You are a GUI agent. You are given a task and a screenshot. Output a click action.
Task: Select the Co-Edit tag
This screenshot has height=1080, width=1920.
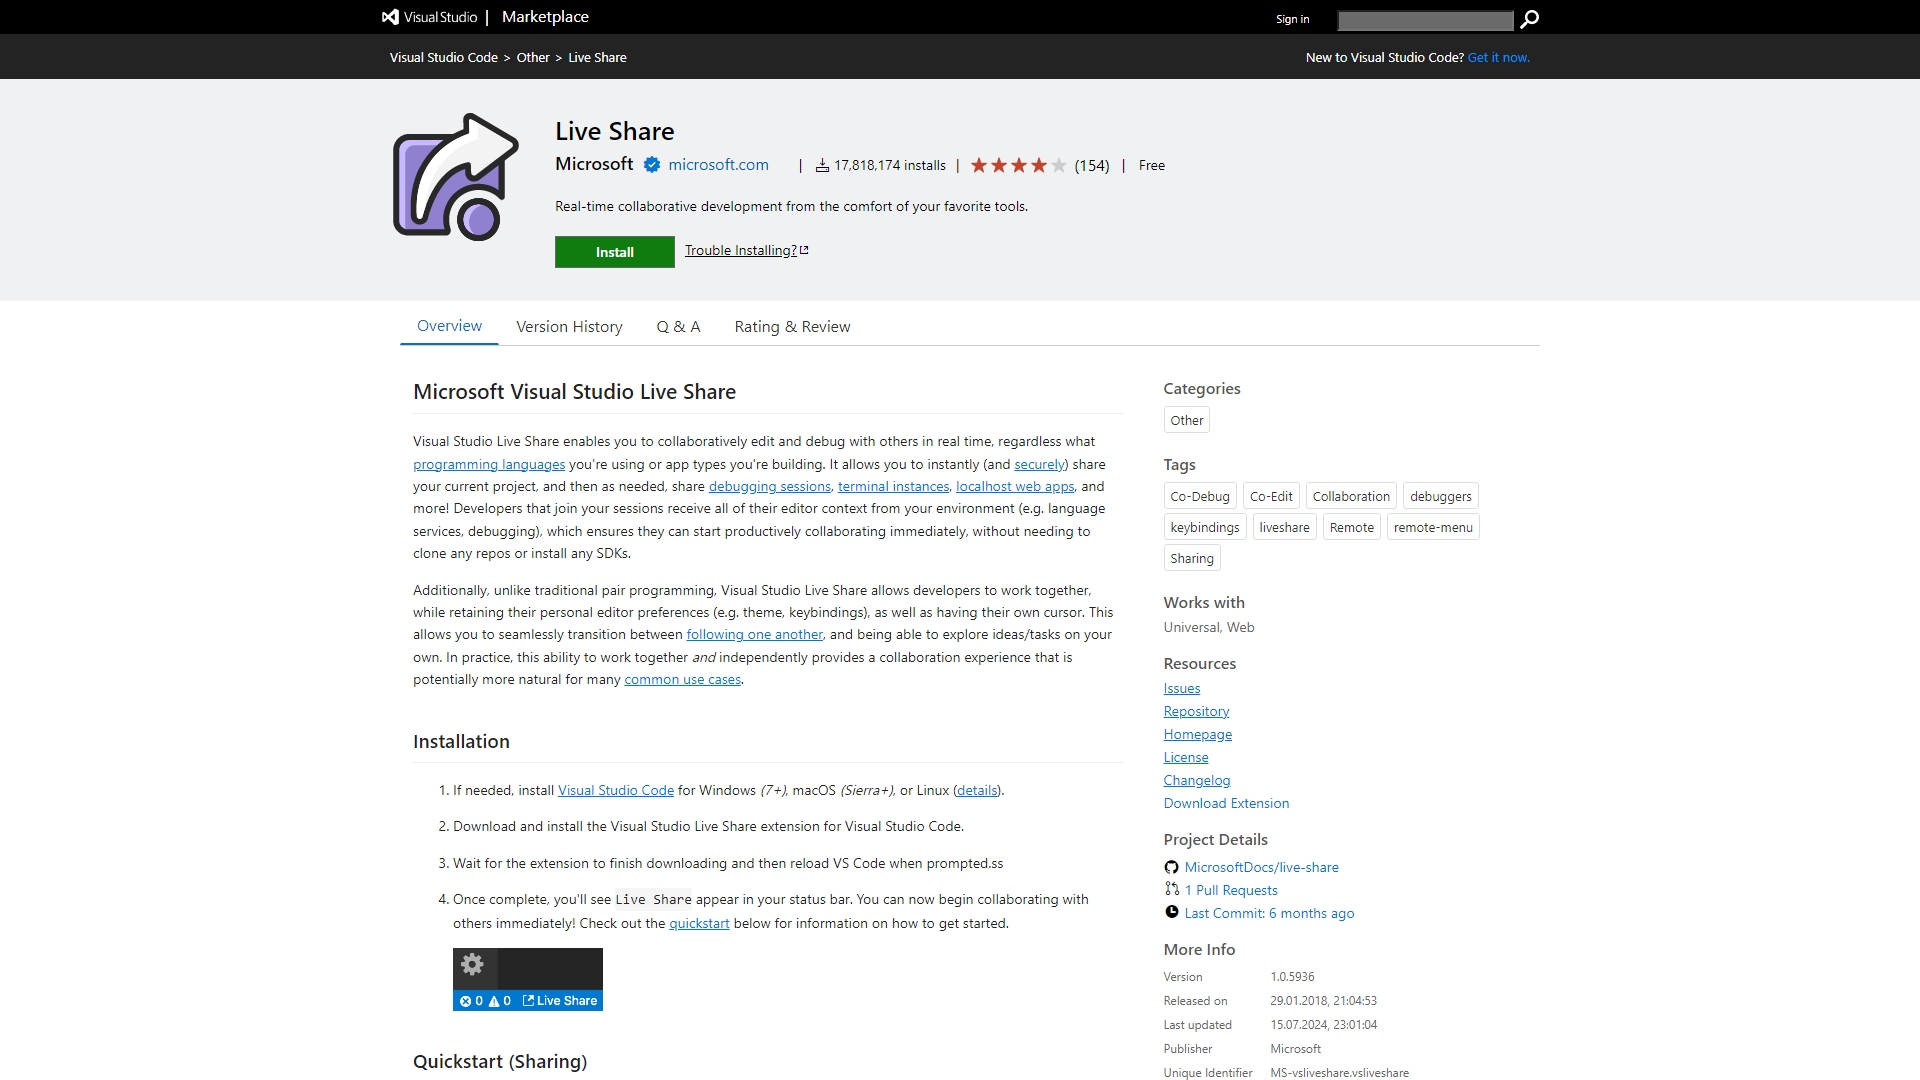coord(1270,496)
